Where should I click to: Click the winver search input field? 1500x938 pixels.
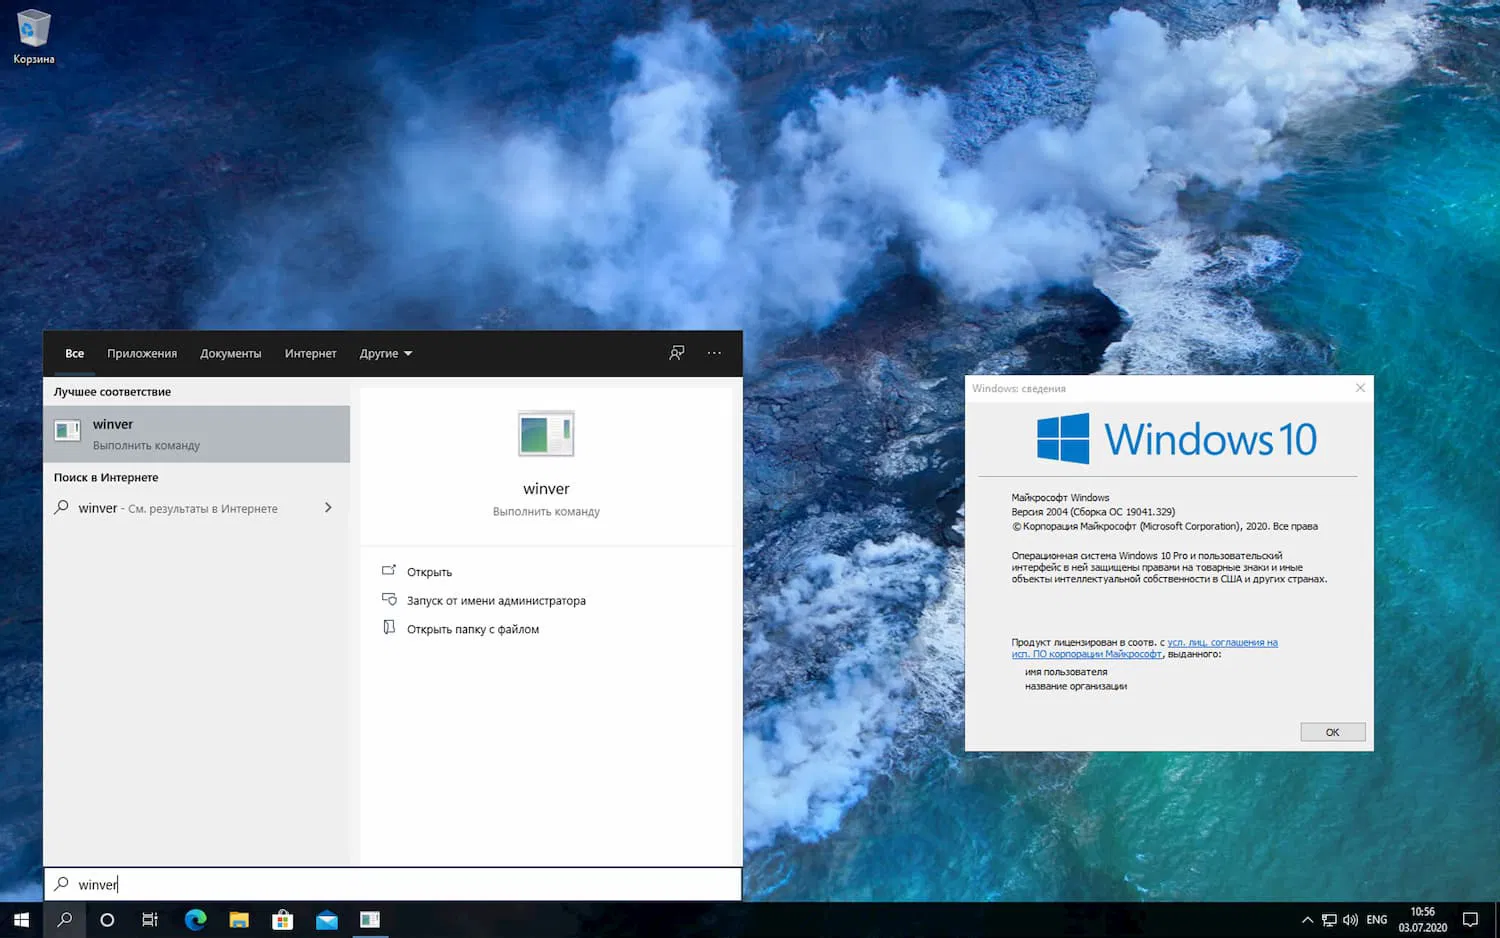[393, 884]
